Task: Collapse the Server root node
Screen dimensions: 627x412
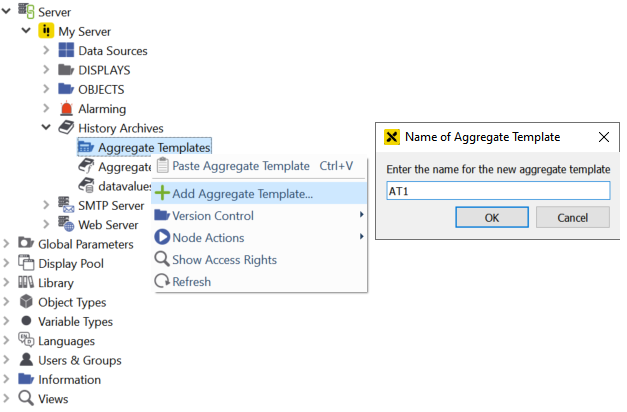Action: (6, 11)
